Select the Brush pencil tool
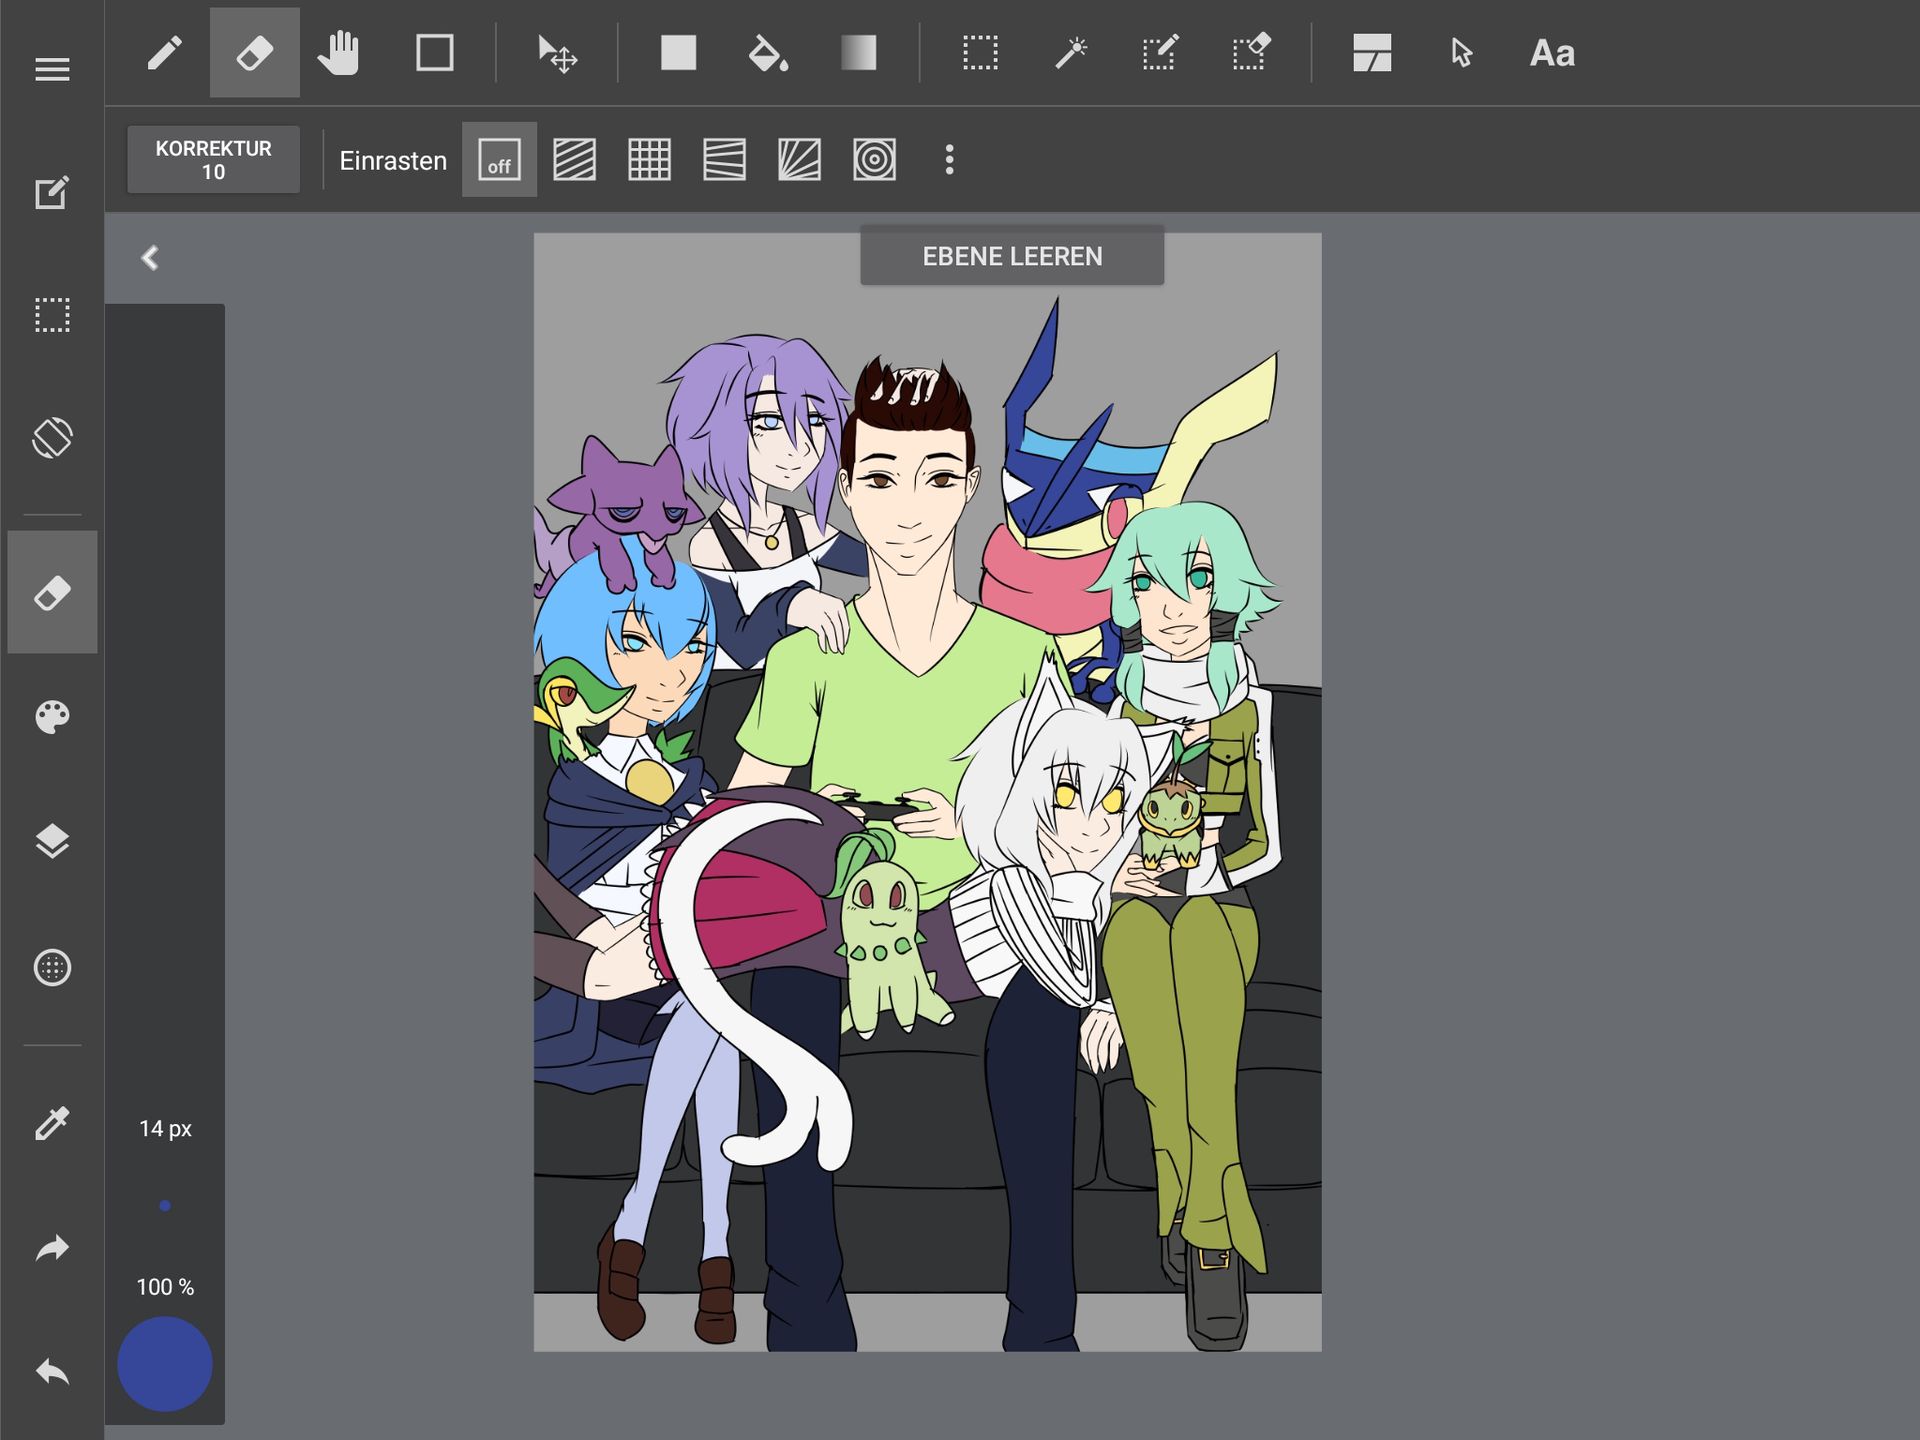Viewport: 1920px width, 1440px height. (165, 53)
